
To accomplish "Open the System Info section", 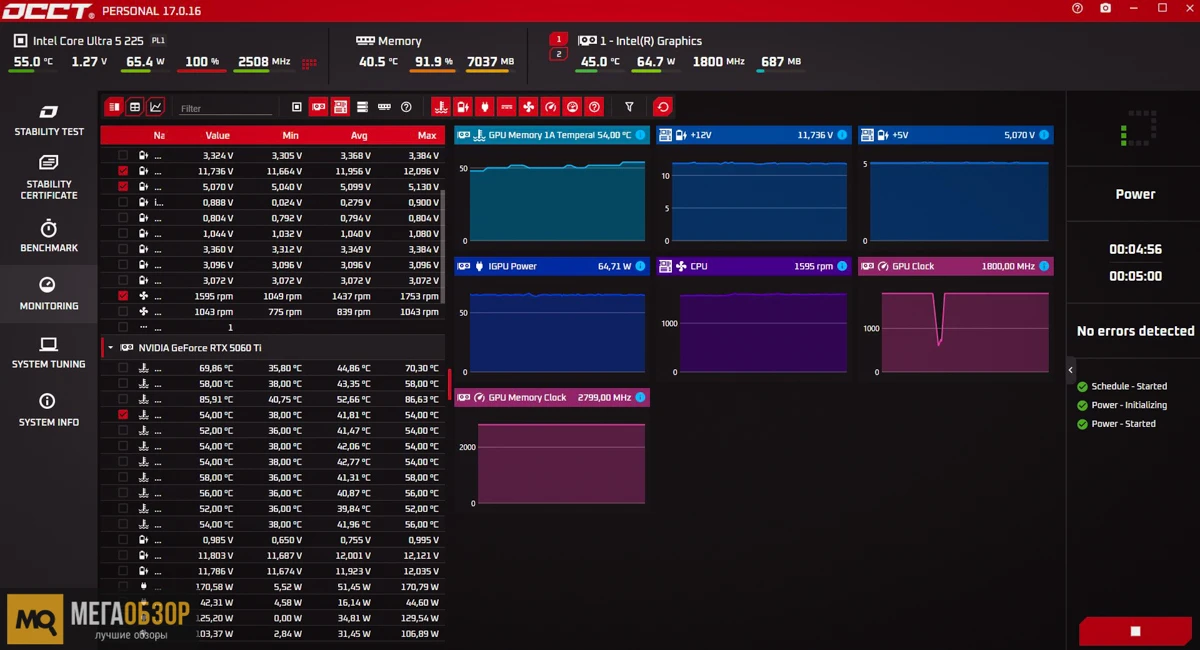I will [x=49, y=410].
